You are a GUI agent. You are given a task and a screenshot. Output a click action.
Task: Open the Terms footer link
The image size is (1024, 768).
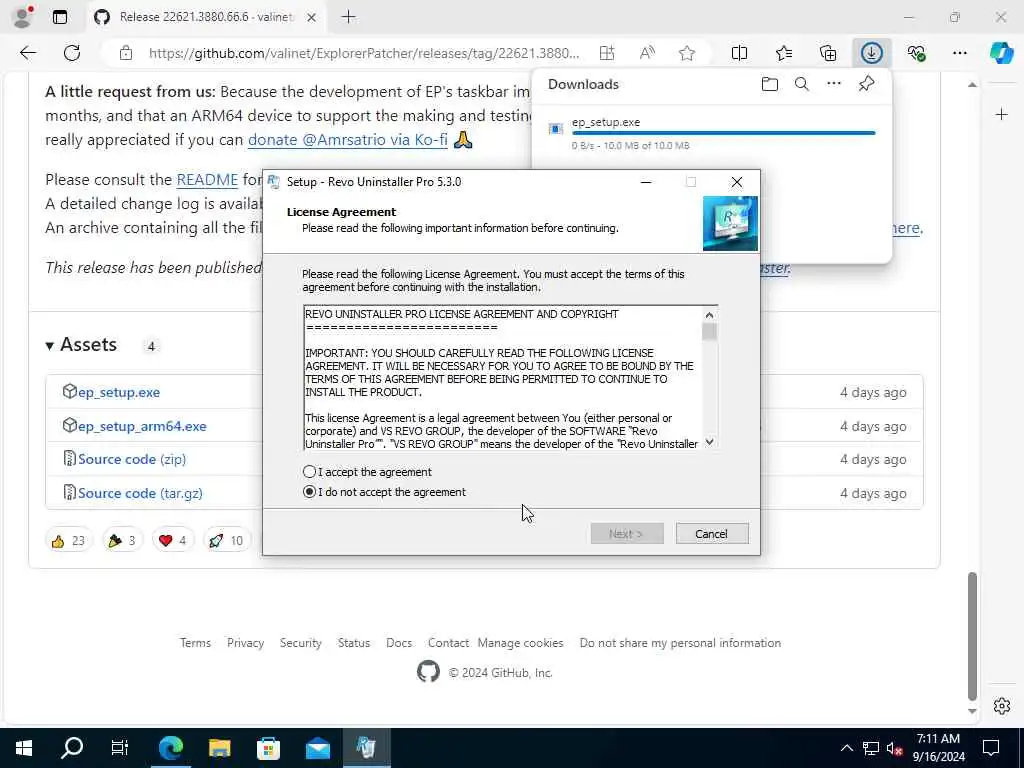(195, 643)
